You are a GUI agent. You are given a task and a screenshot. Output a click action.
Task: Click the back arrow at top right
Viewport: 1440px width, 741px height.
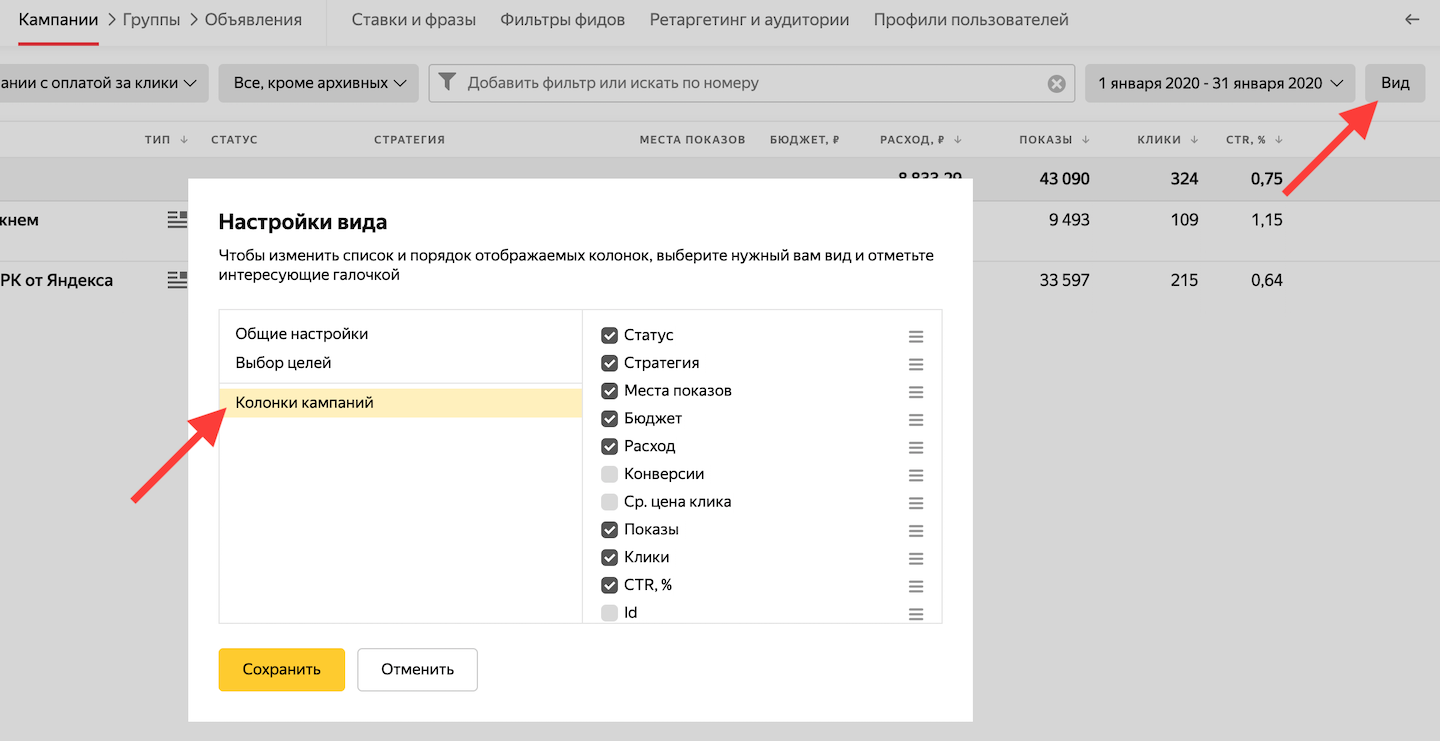[x=1412, y=19]
